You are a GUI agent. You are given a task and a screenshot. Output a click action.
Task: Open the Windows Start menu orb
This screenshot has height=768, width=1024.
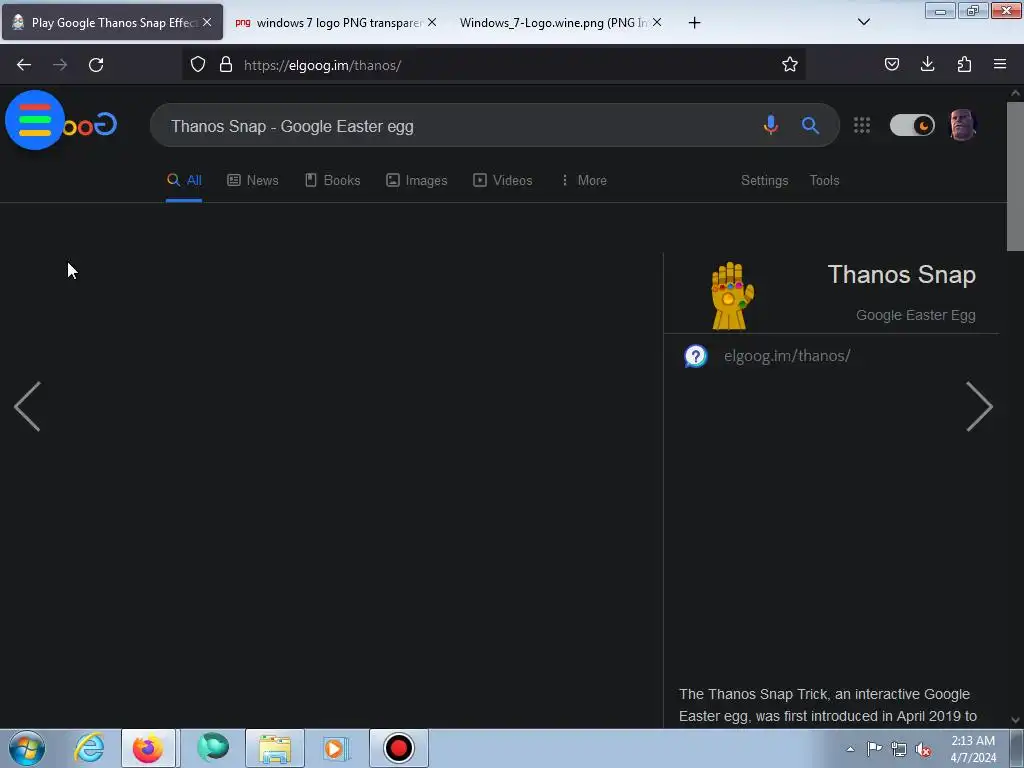coord(27,748)
